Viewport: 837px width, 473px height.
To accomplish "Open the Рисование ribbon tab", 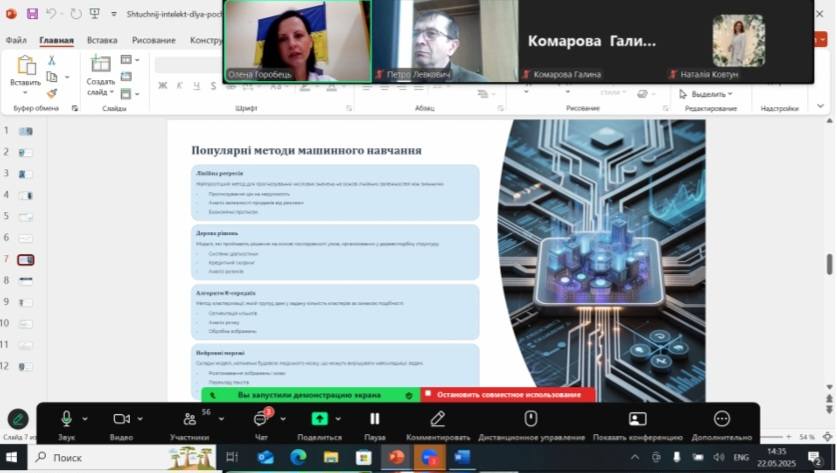I will [153, 41].
